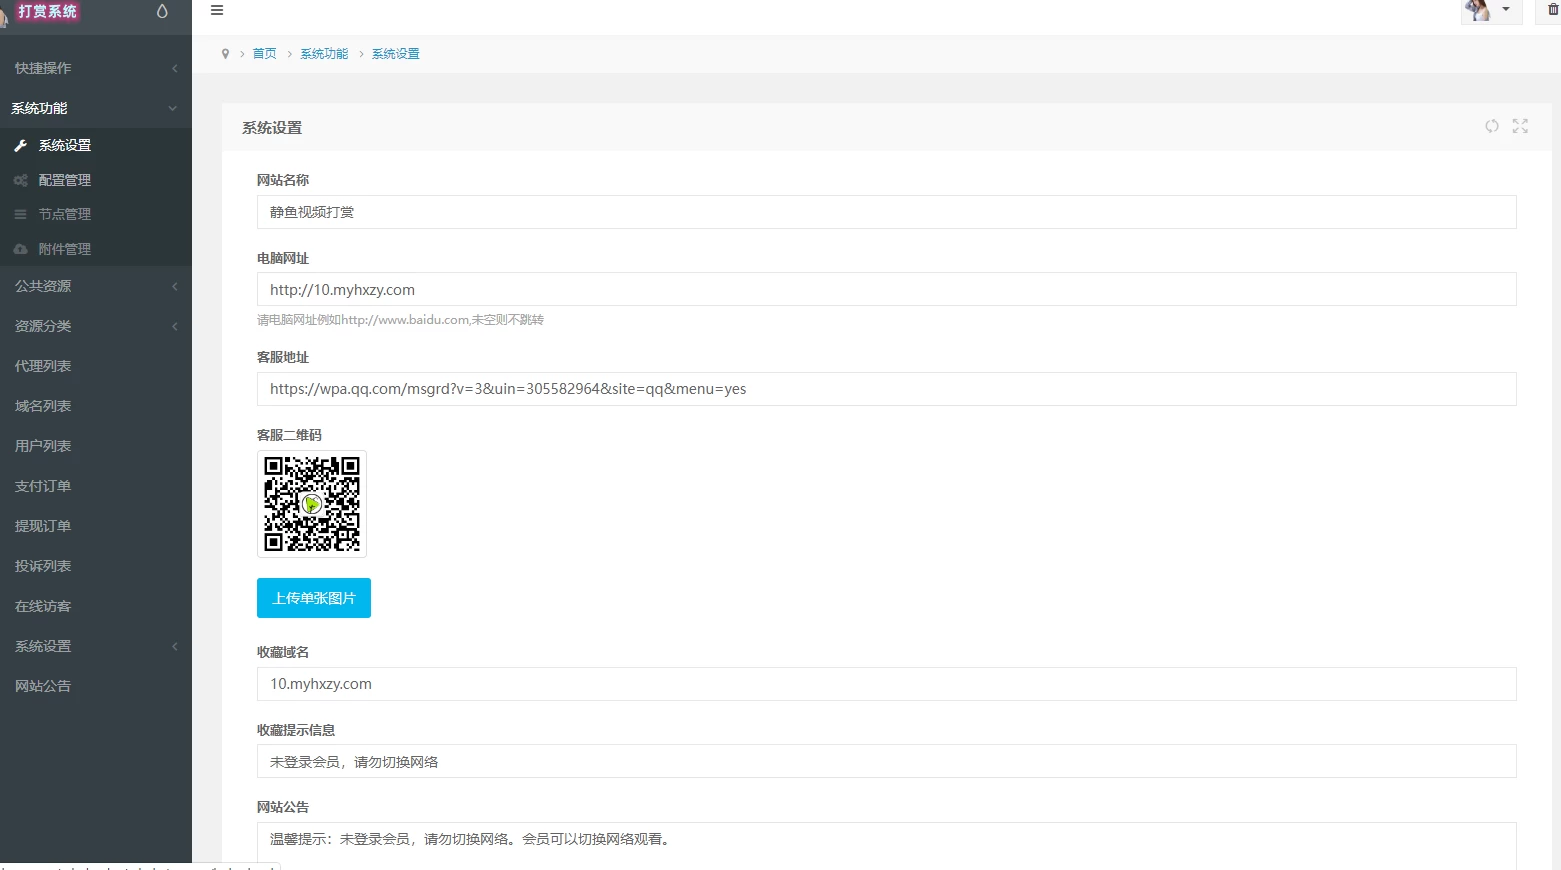Click the trash can icon at top right

1552,10
